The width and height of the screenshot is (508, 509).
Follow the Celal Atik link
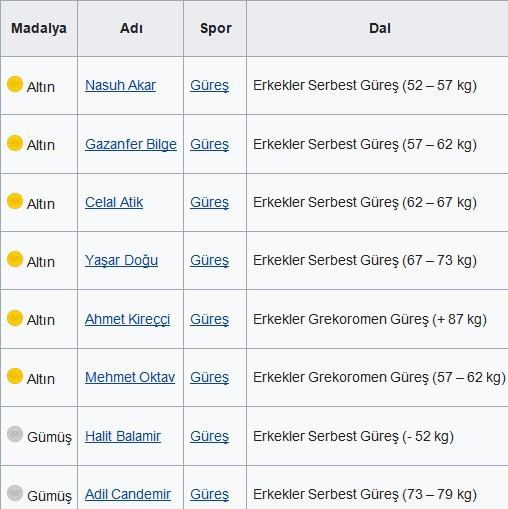click(114, 202)
